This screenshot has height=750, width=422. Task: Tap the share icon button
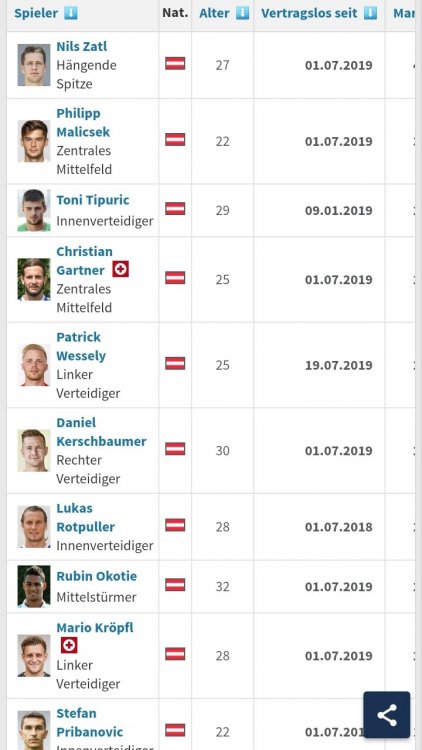(387, 715)
